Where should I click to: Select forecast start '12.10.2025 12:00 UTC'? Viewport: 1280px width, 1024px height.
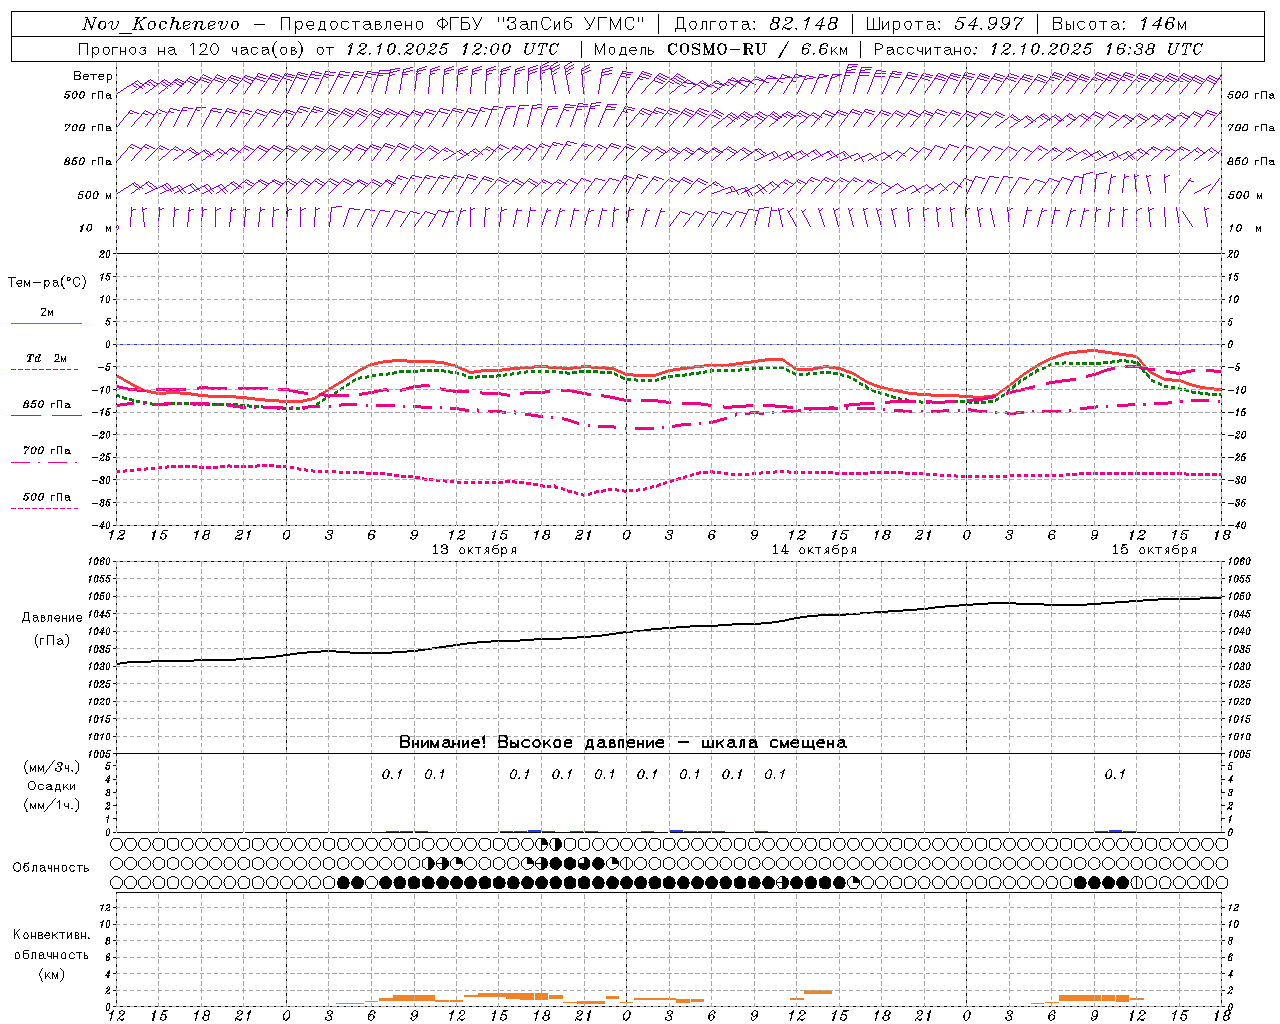tap(451, 49)
